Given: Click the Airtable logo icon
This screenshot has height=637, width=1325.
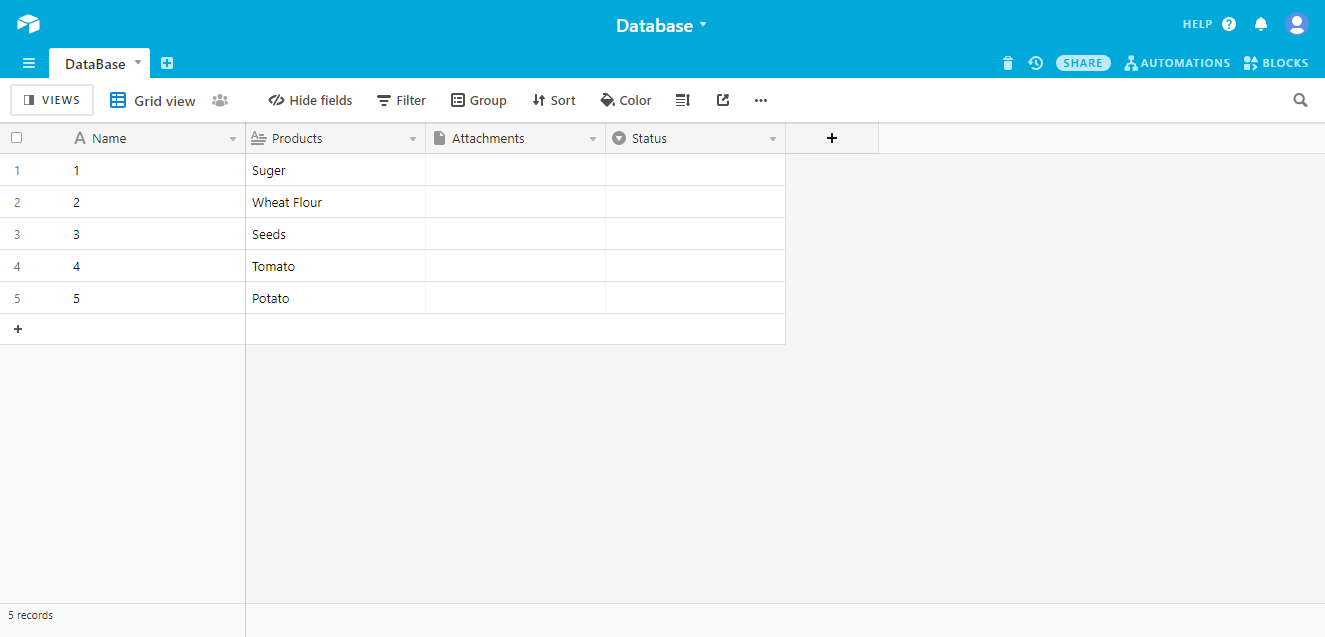Looking at the screenshot, I should [x=28, y=24].
